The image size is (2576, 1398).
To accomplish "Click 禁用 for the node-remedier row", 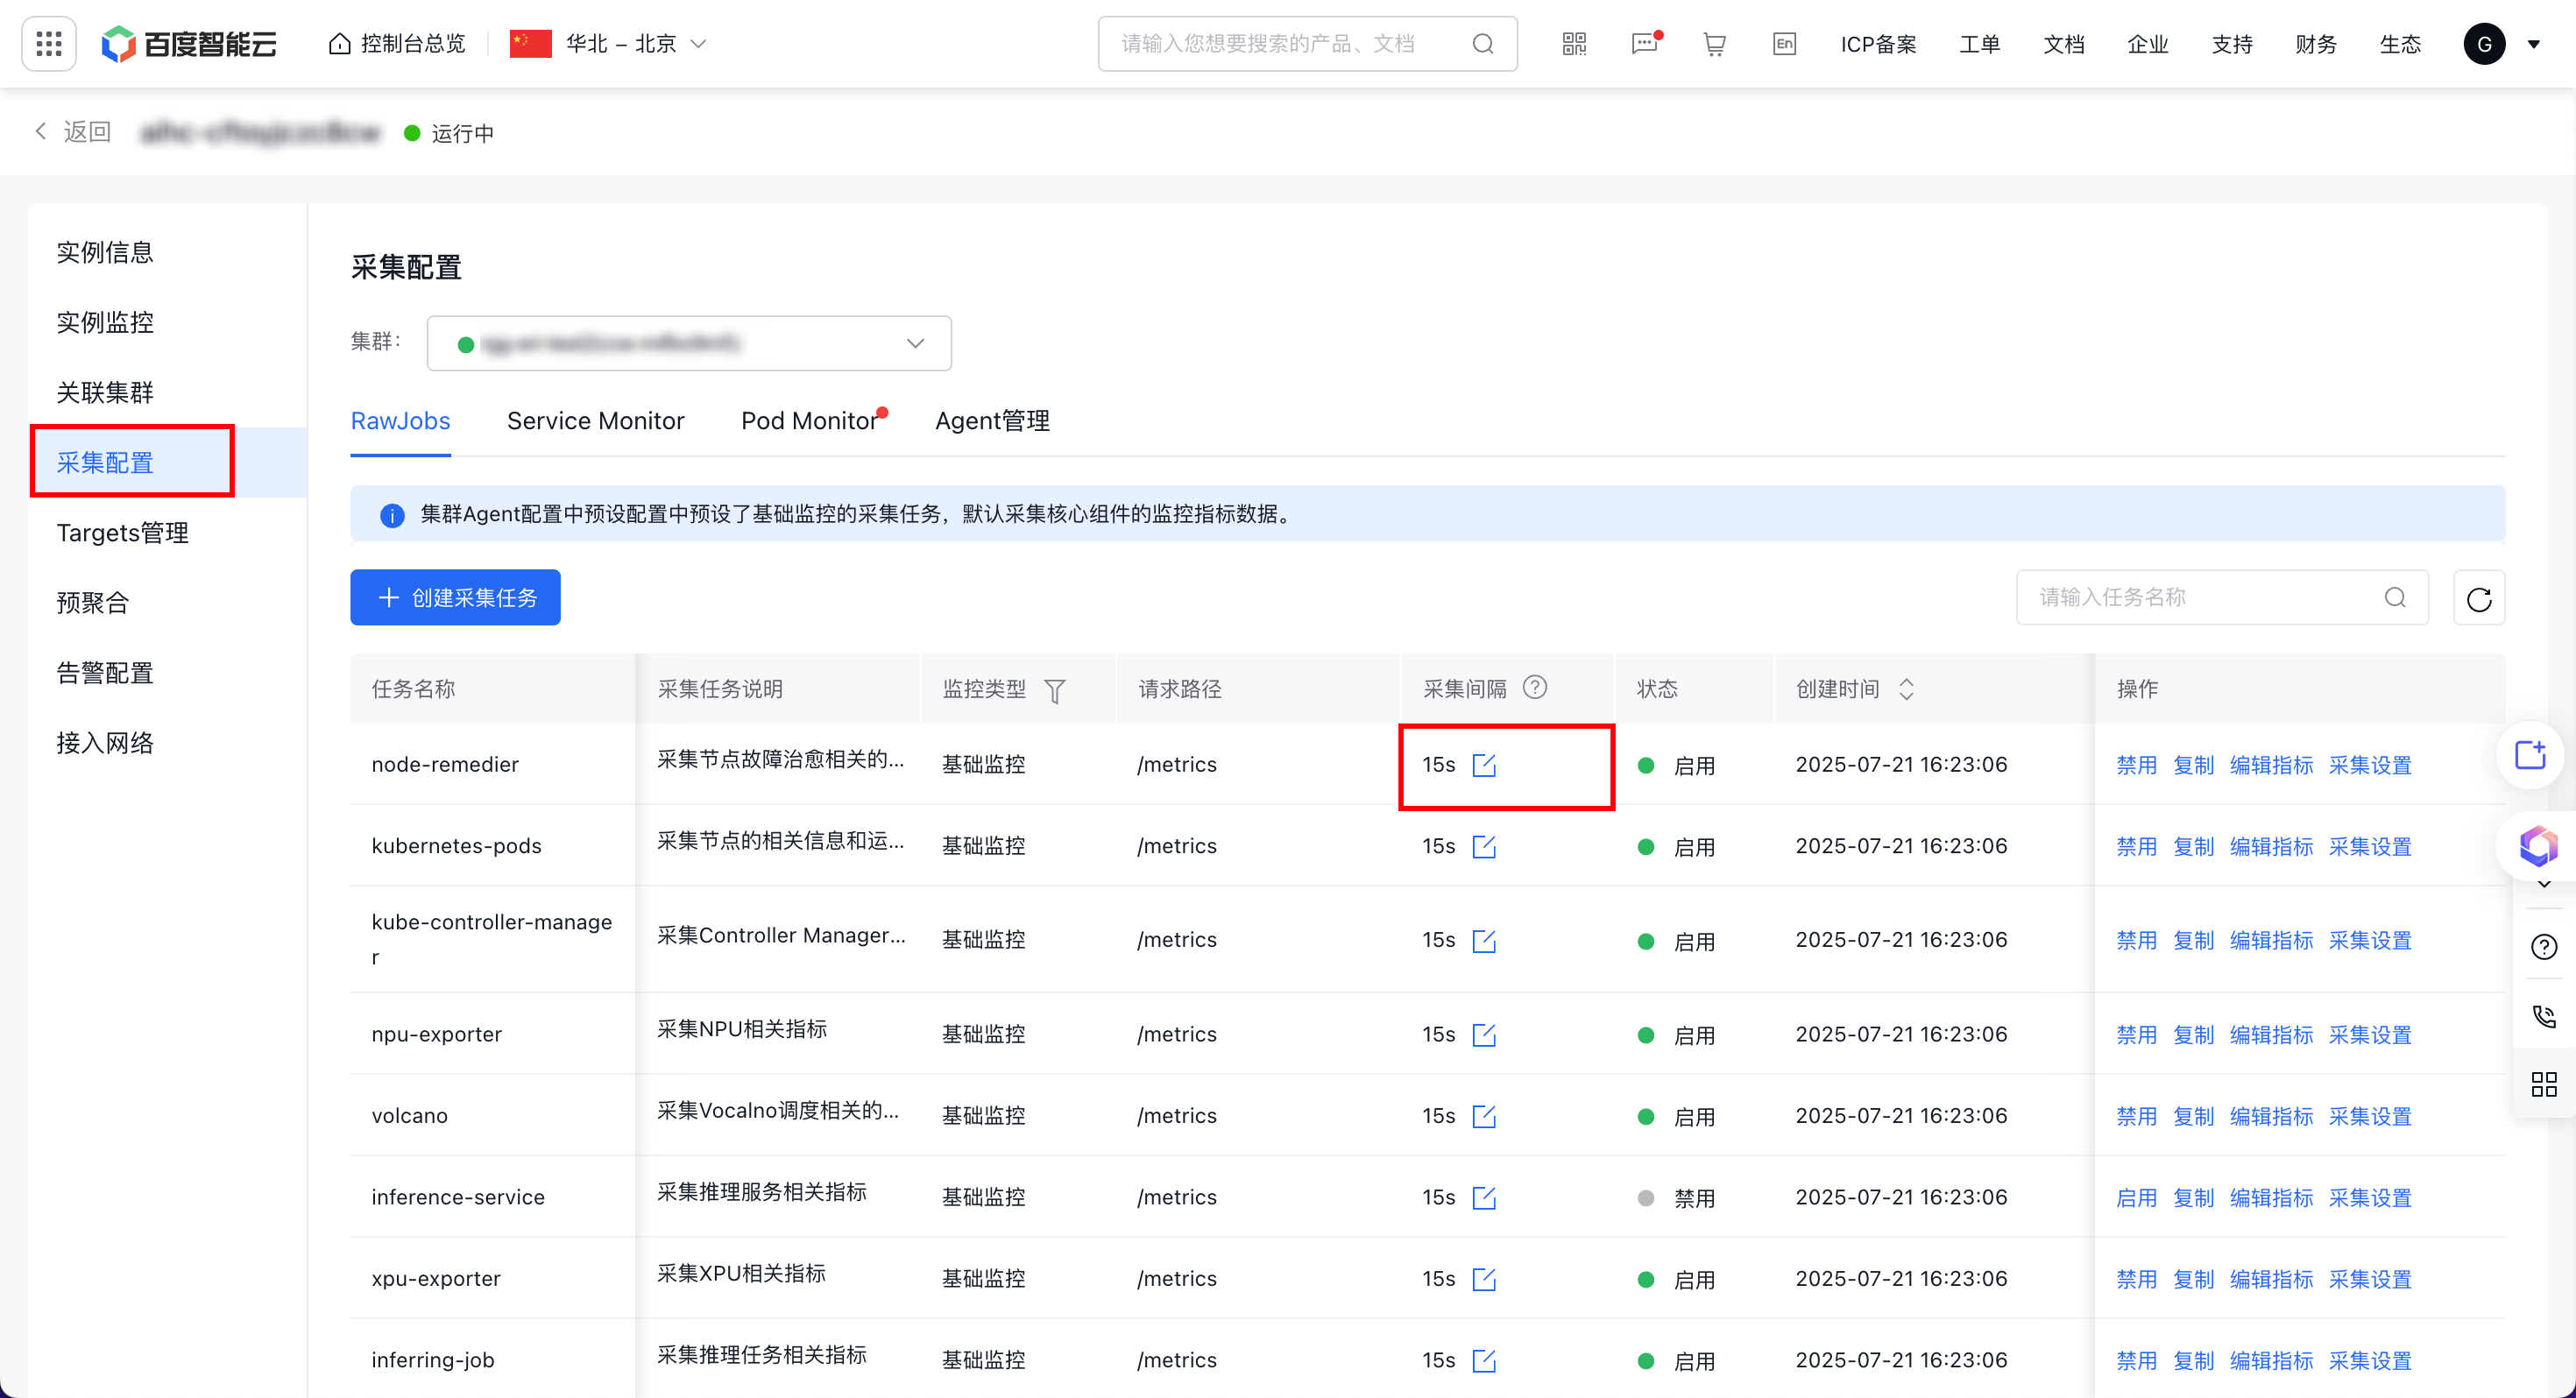I will [2136, 766].
